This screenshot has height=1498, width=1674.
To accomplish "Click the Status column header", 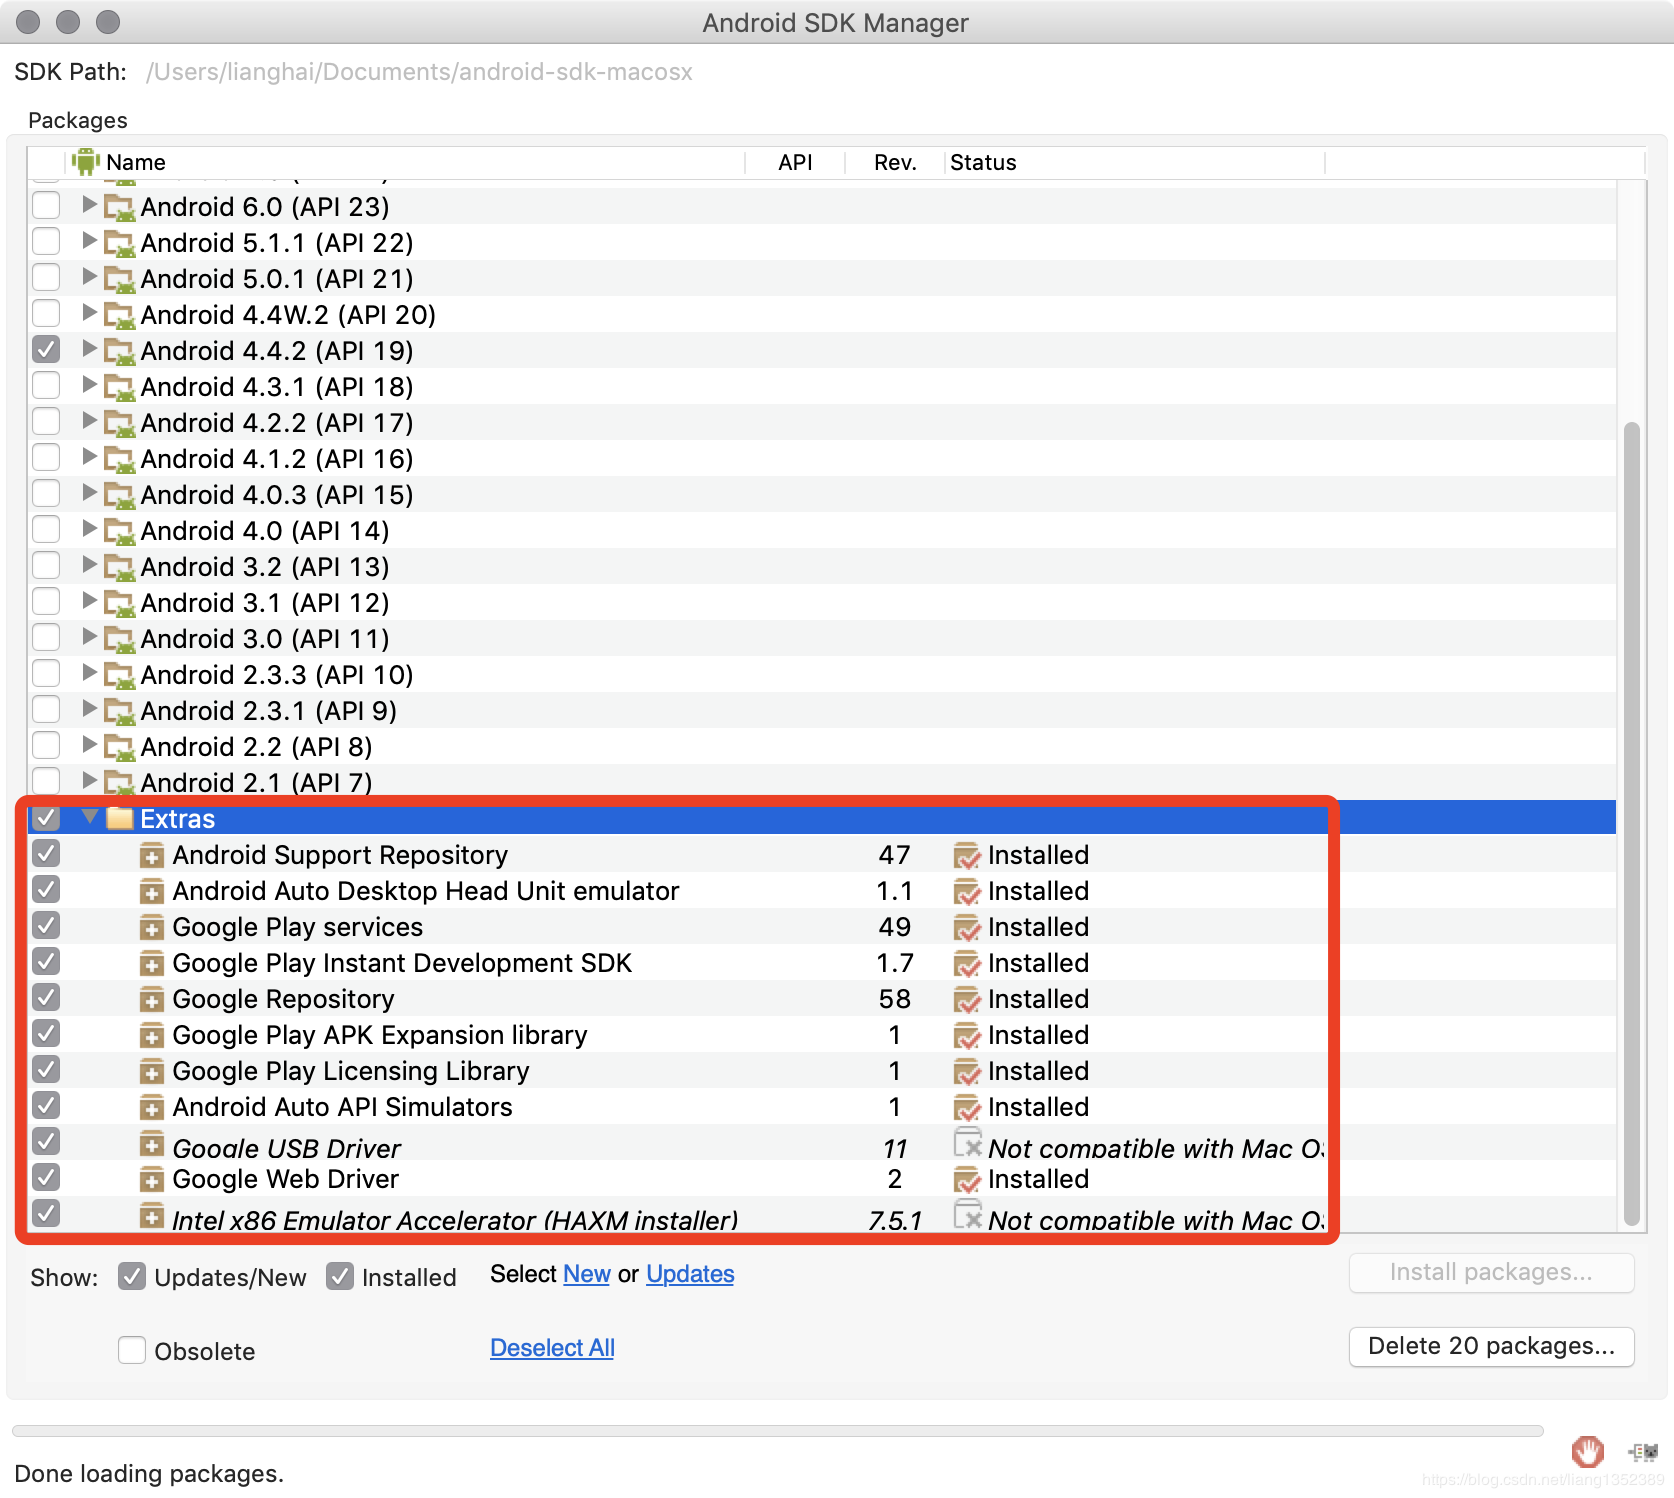I will [x=1135, y=162].
